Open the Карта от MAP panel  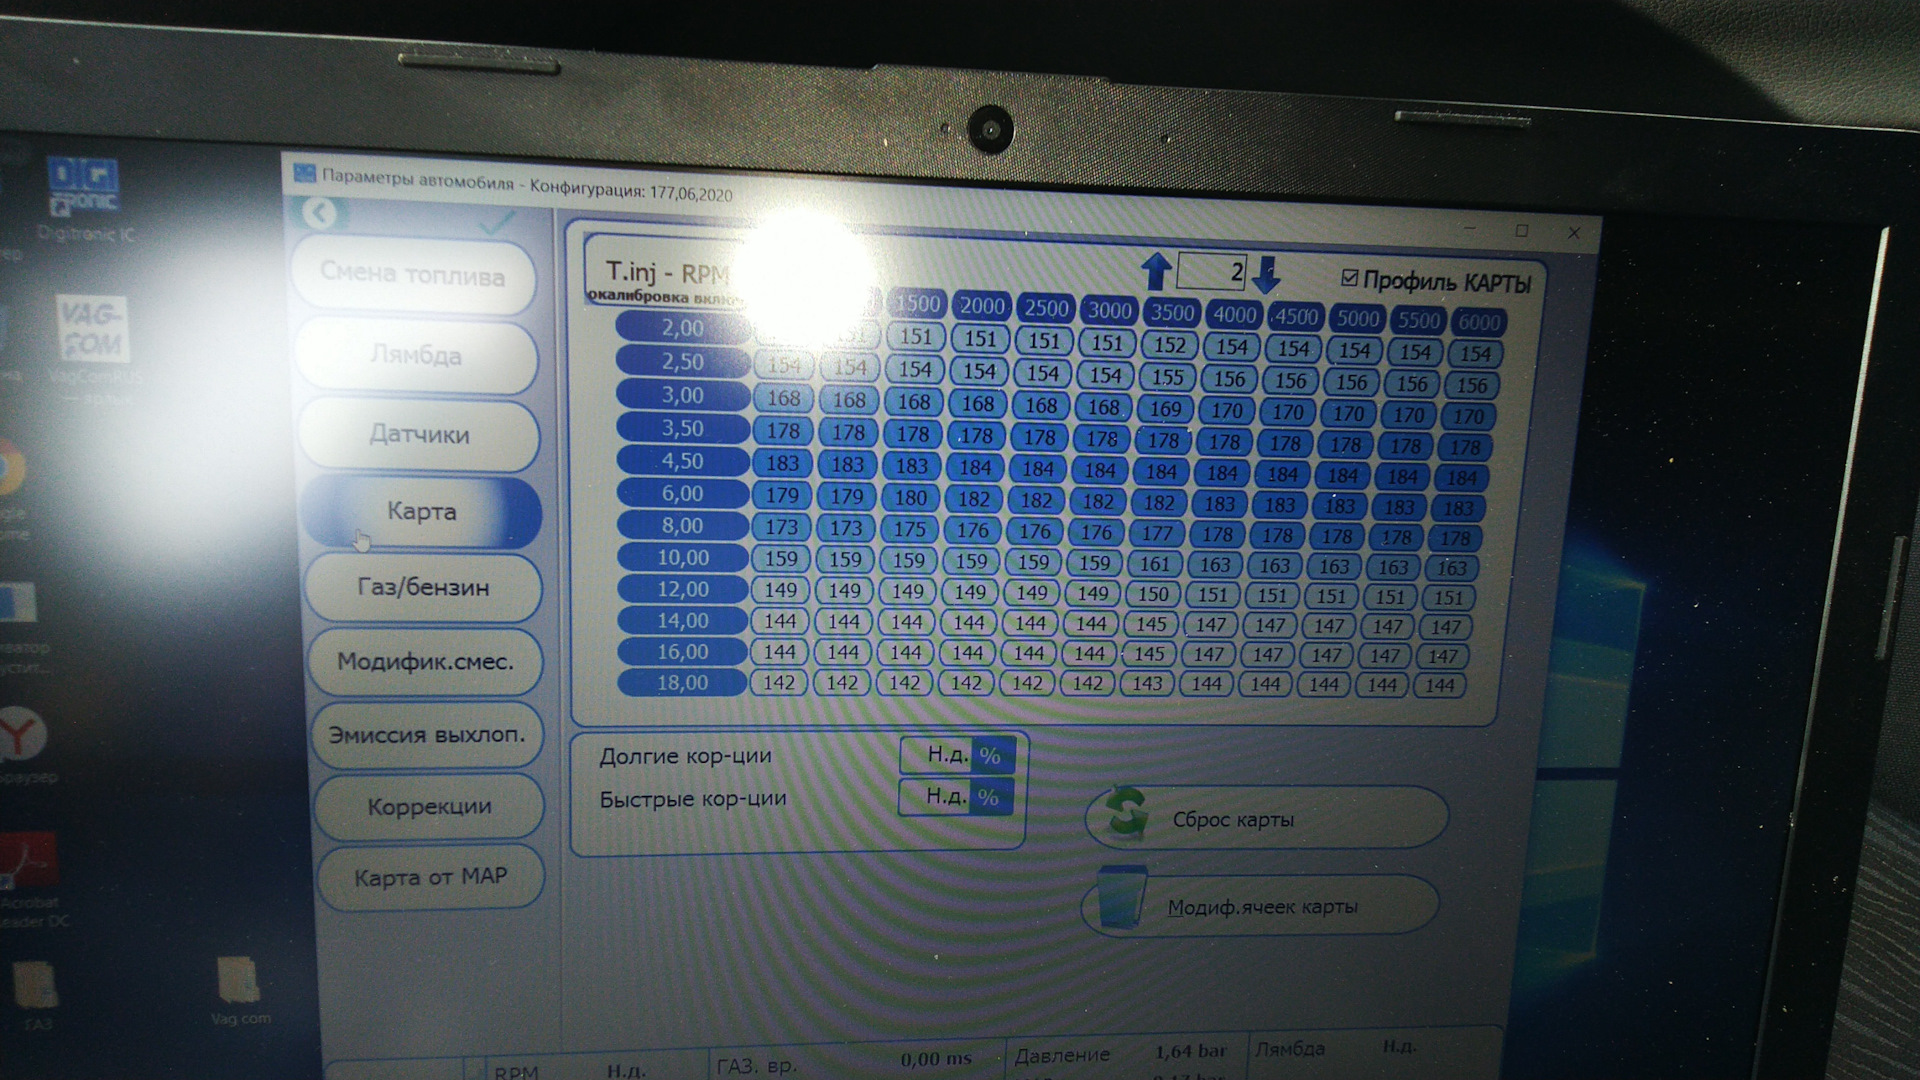coord(422,876)
